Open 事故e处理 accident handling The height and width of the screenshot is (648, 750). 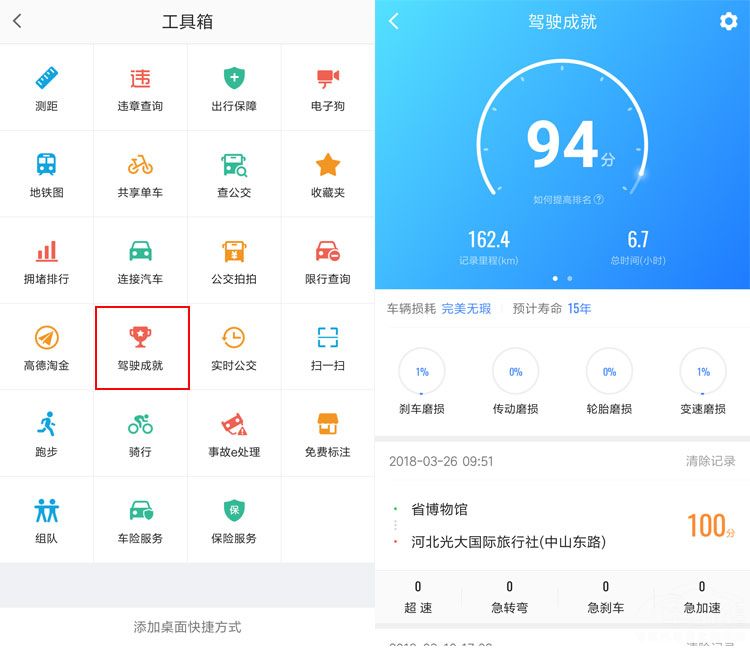[x=234, y=434]
